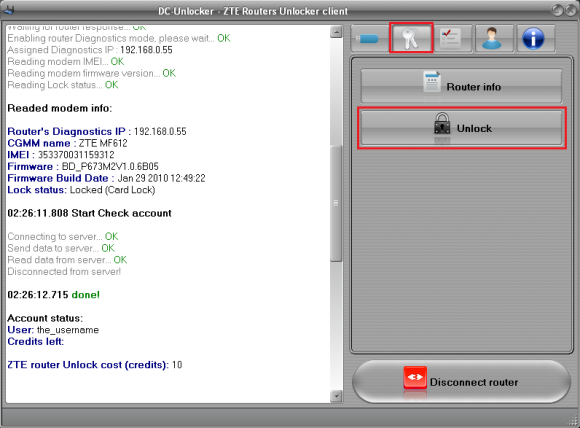The width and height of the screenshot is (580, 428).
Task: Minimize the DC-Unlocker window
Action: (x=557, y=10)
